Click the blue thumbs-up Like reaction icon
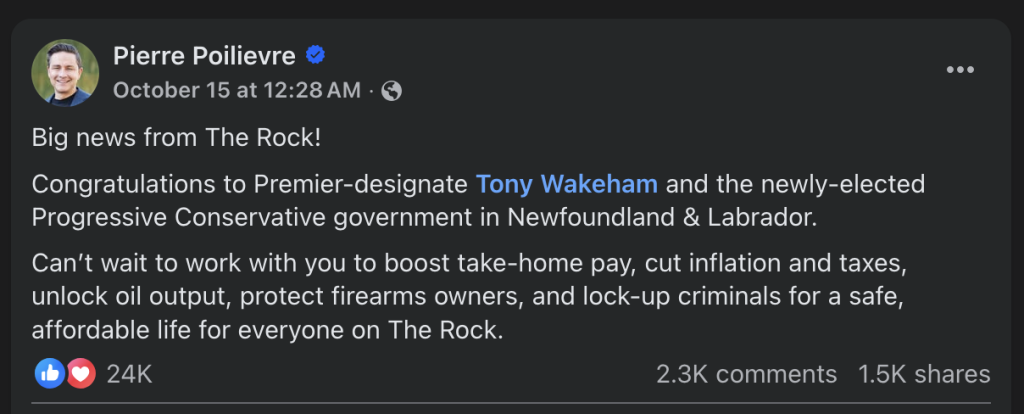This screenshot has width=1024, height=414. pyautogui.click(x=50, y=374)
